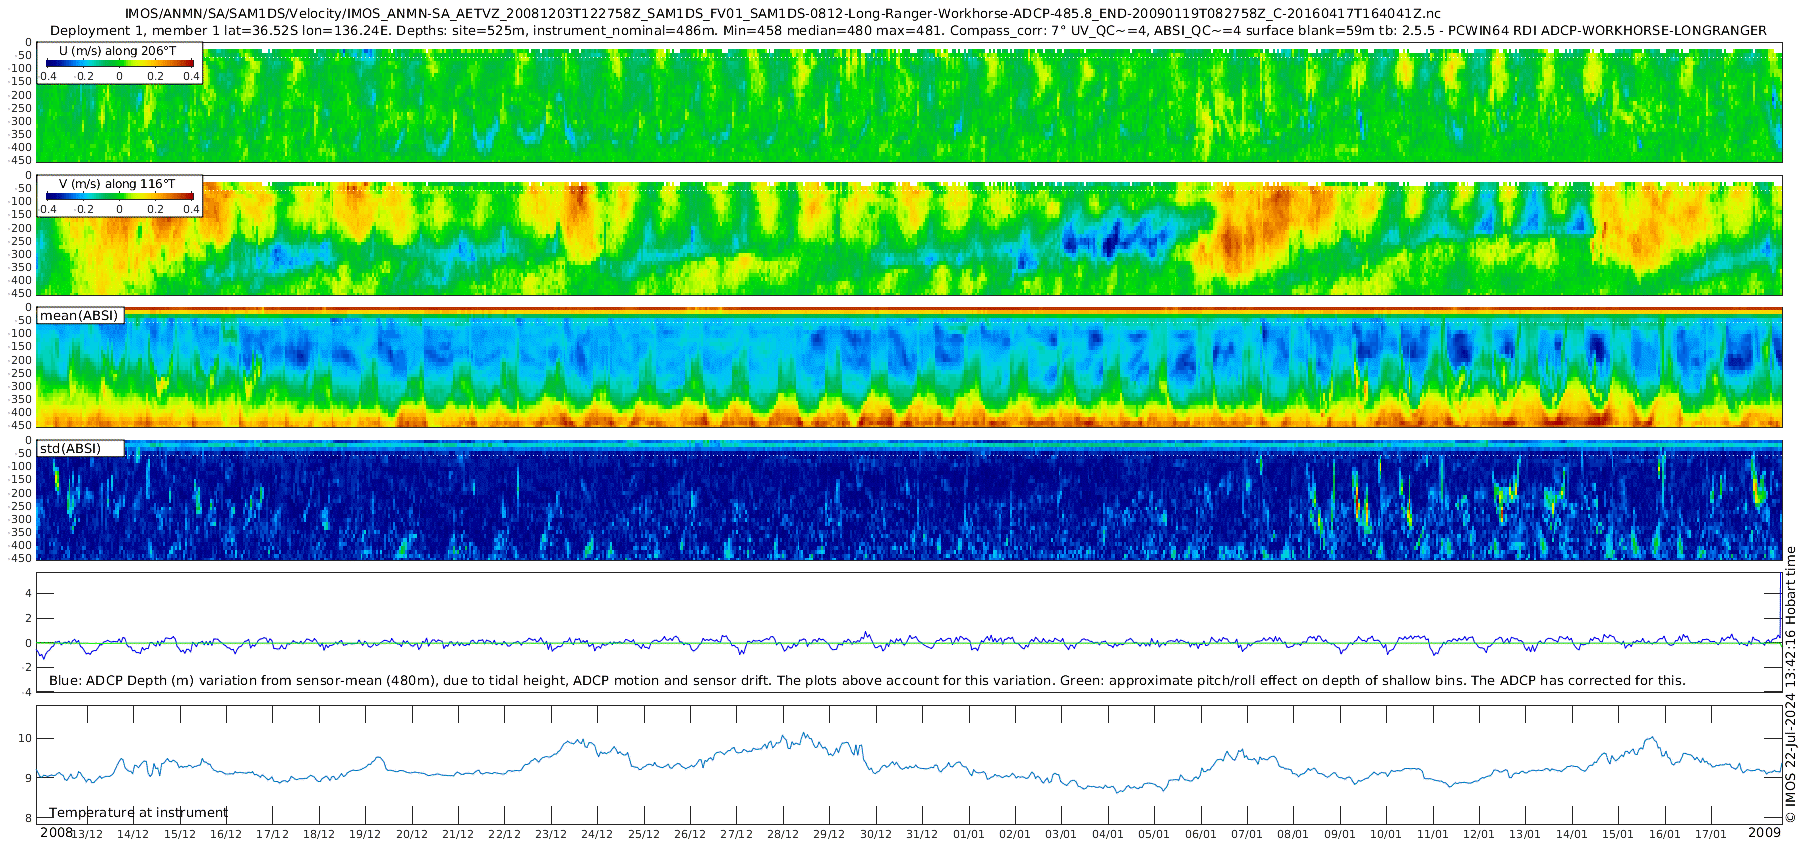Screen dimensions: 1800x850
Task: Click the '02/01' date tick label
Action: coord(1015,835)
